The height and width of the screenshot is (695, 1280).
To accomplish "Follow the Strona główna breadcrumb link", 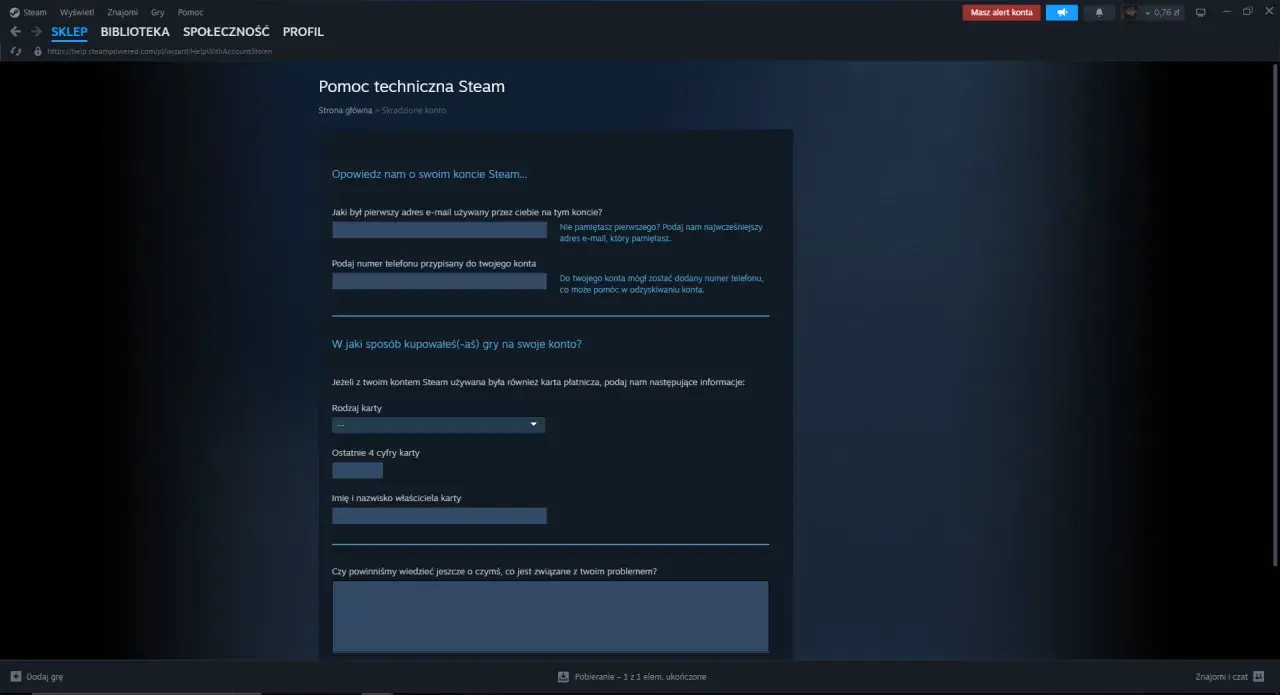I will 345,110.
